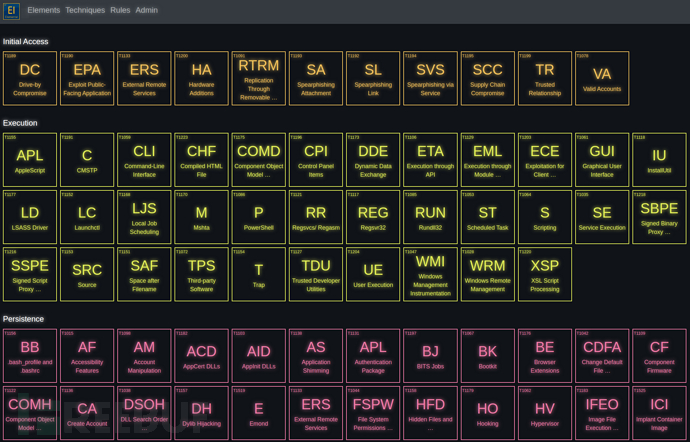The height and width of the screenshot is (442, 690).
Task: Select the ST Scheduled Task tile
Action: pyautogui.click(x=488, y=217)
